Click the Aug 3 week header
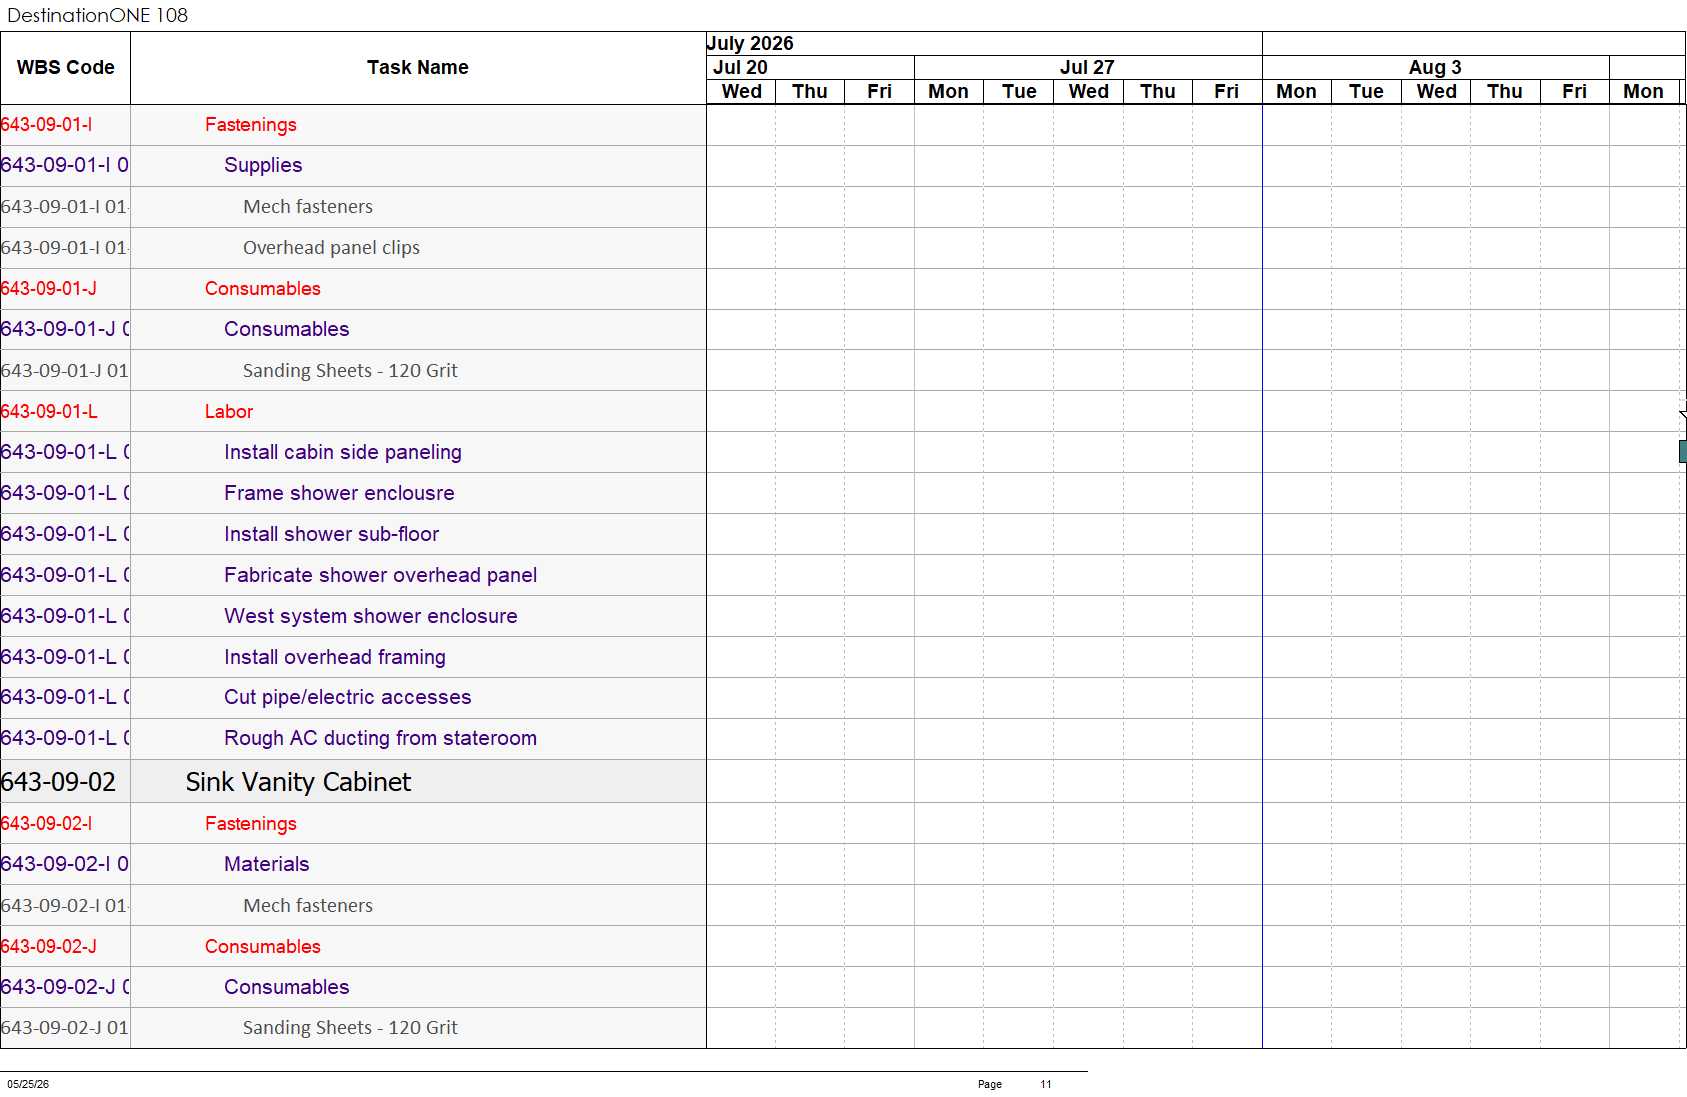Image resolution: width=1687 pixels, height=1097 pixels. click(x=1436, y=68)
